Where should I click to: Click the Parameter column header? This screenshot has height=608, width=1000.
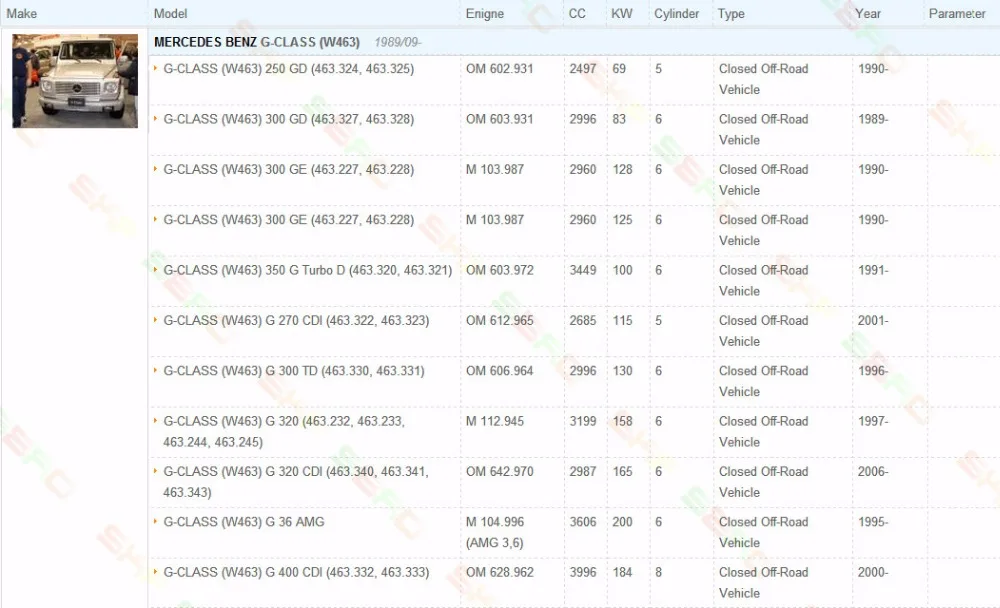pyautogui.click(x=957, y=13)
